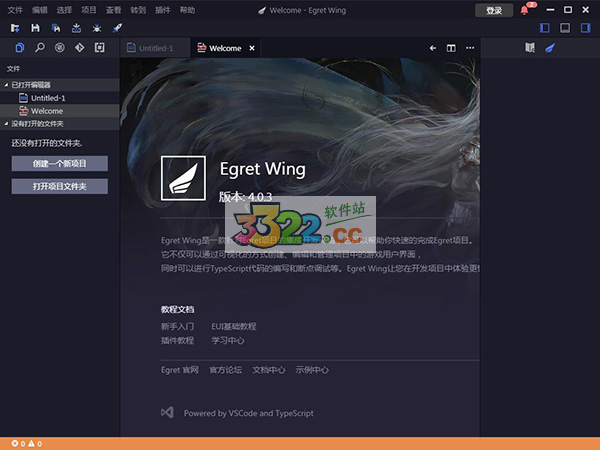This screenshot has height=450, width=600.
Task: Click the build project toolbar icon
Action: (77, 28)
